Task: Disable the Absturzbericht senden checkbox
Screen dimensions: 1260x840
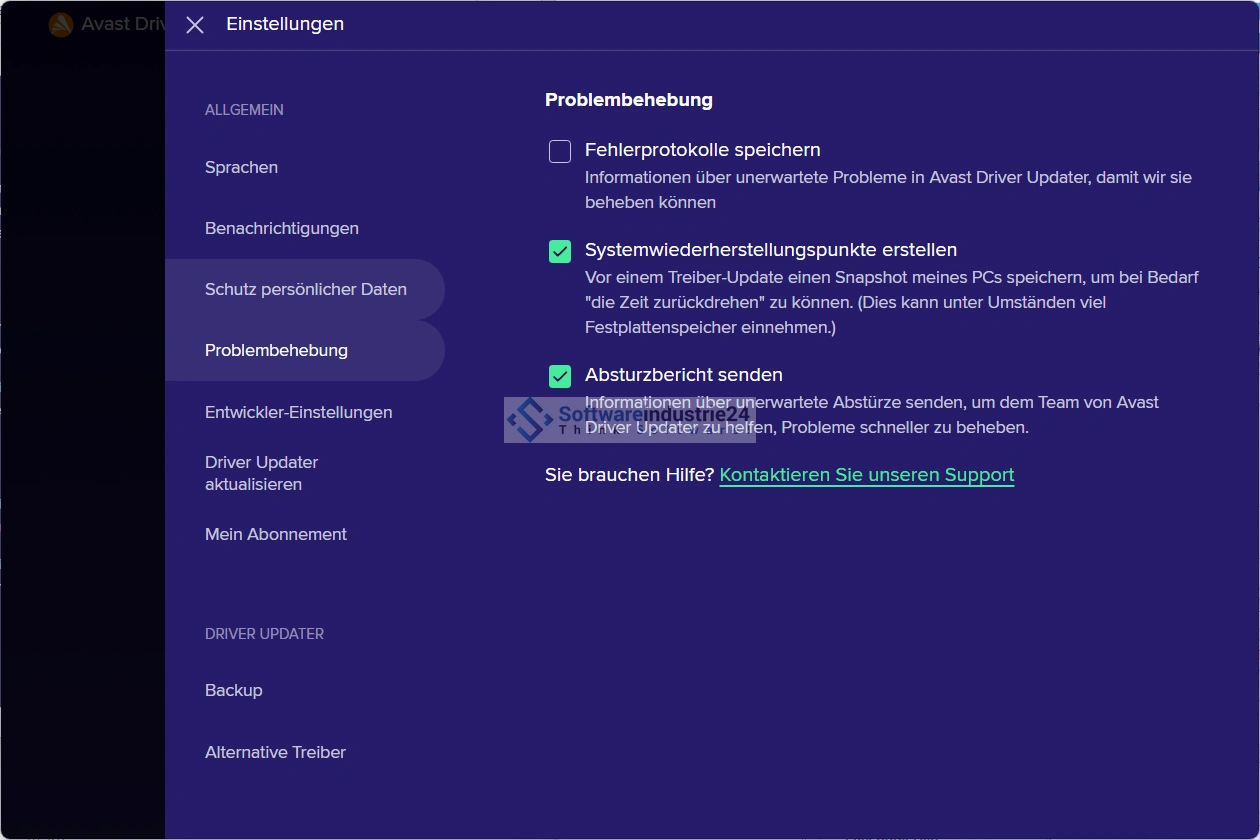Action: point(560,376)
